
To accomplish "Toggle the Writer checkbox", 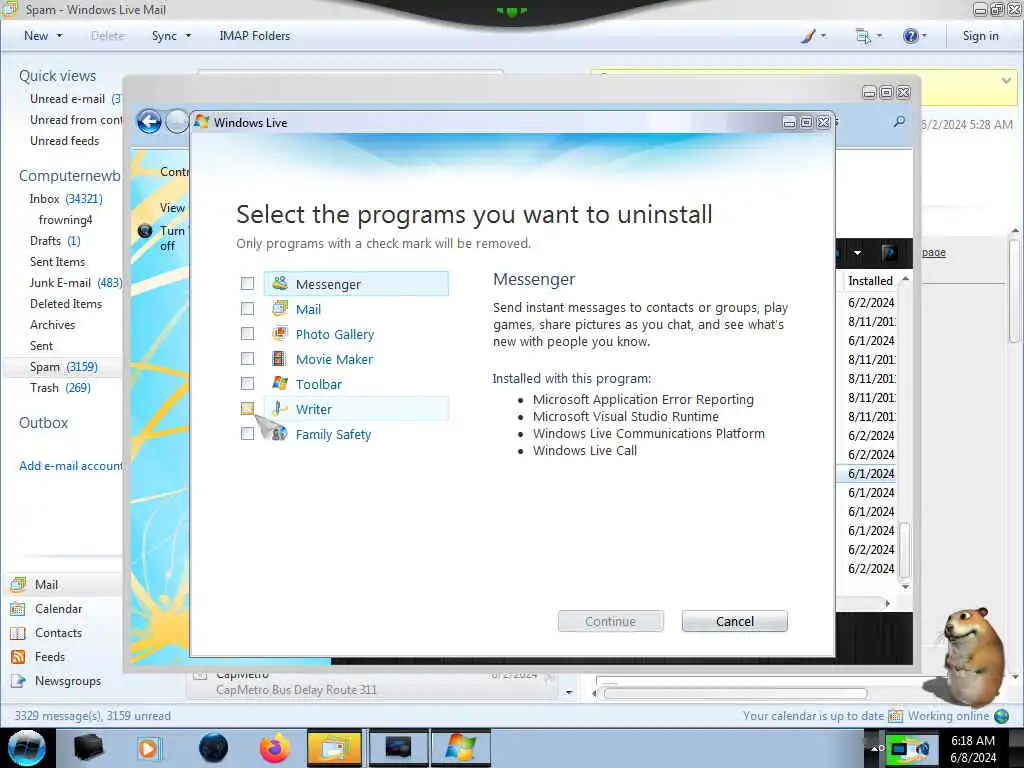I will [x=248, y=409].
